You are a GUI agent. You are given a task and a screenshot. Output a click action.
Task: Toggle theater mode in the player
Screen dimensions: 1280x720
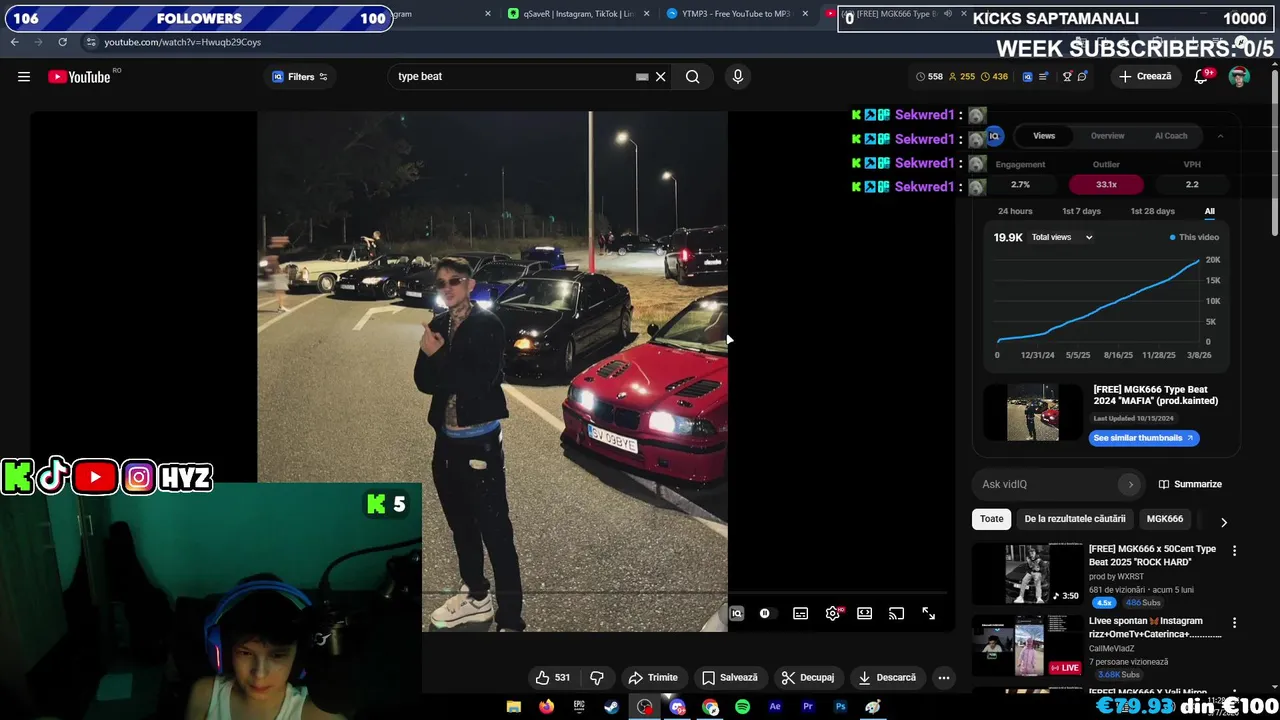point(865,614)
